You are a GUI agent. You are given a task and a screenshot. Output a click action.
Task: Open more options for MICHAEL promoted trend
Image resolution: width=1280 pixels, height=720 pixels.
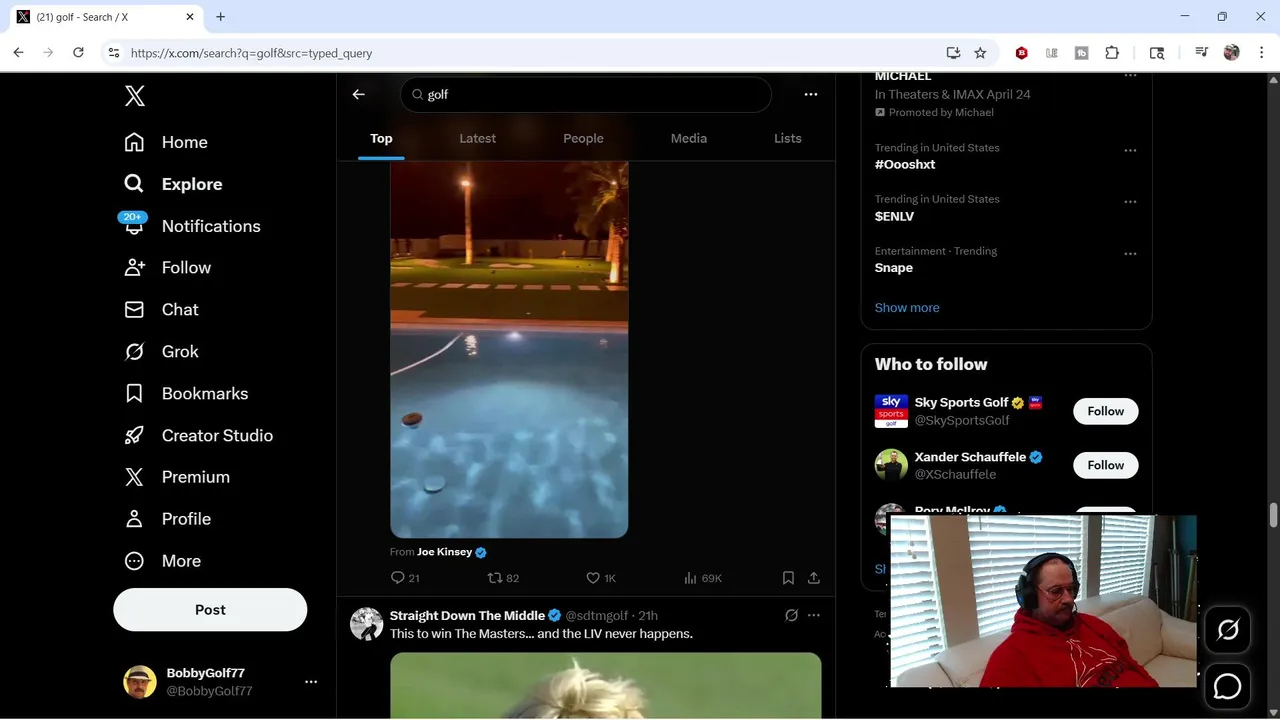(x=1130, y=76)
